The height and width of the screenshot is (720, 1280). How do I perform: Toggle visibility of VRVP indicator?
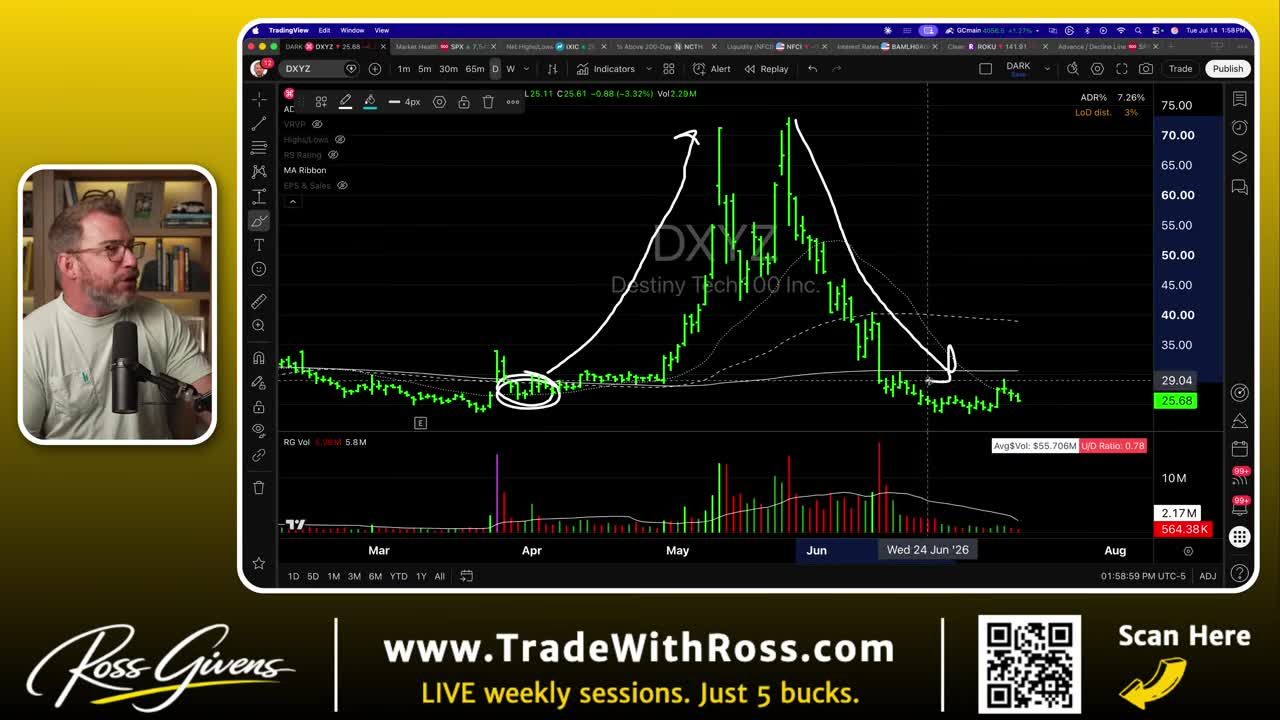[x=317, y=124]
